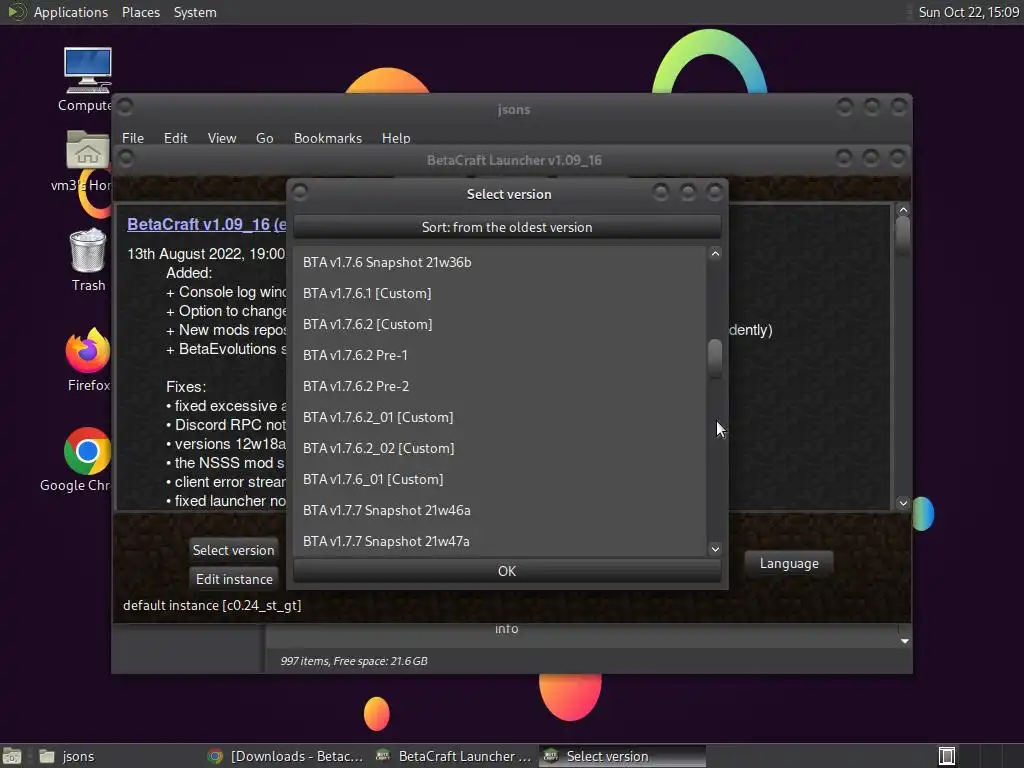The image size is (1024, 768).
Task: Switch to Select version taskbar entry
Action: (x=622, y=756)
